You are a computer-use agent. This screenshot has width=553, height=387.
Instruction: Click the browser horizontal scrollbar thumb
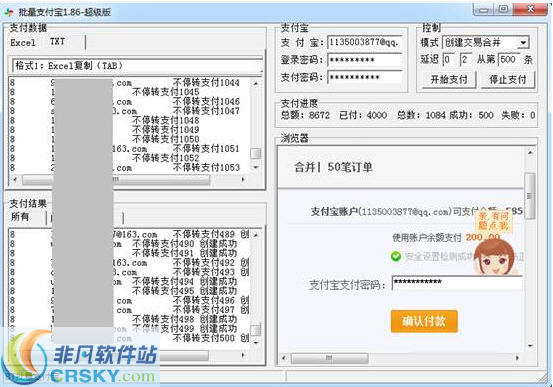pos(329,358)
